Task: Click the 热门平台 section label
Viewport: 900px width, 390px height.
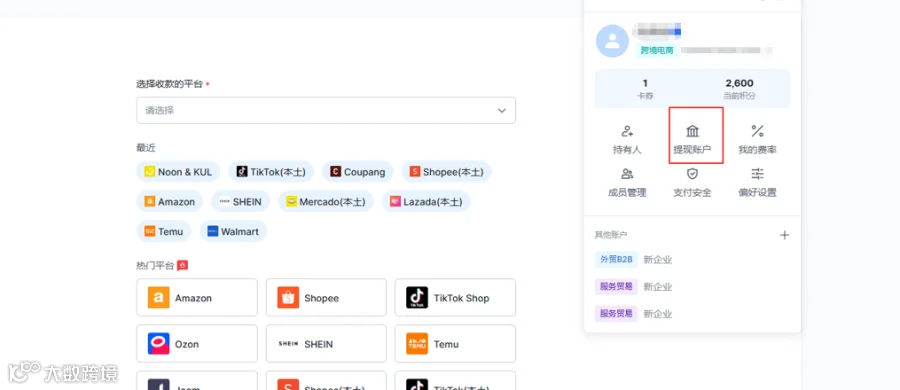Action: click(155, 265)
